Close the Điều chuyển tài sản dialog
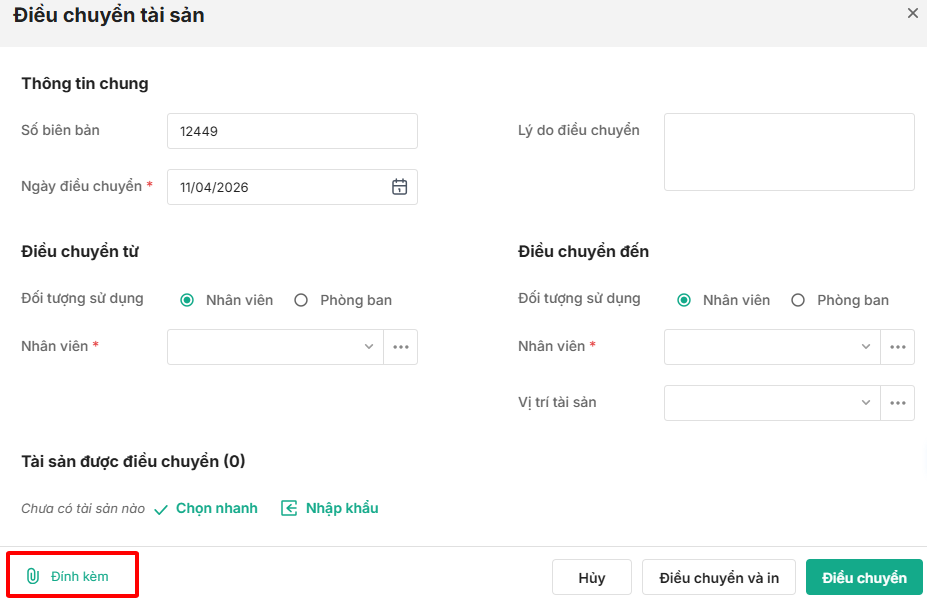Screen dimensions: 927x604 (x=912, y=14)
